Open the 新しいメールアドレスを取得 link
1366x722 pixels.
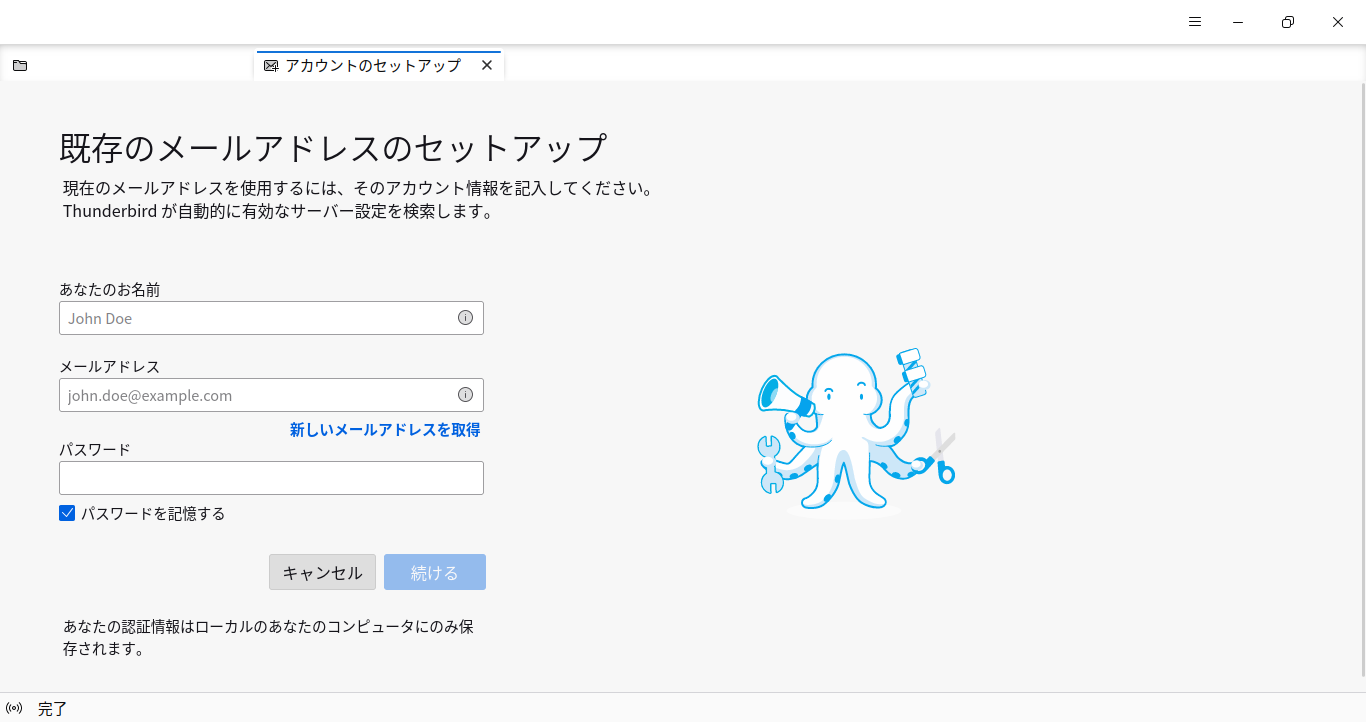click(x=385, y=430)
